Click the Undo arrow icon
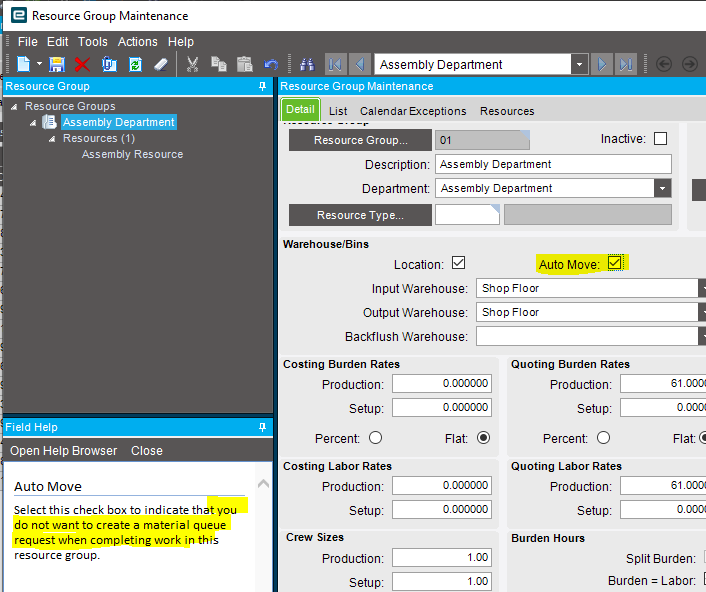 click(271, 64)
